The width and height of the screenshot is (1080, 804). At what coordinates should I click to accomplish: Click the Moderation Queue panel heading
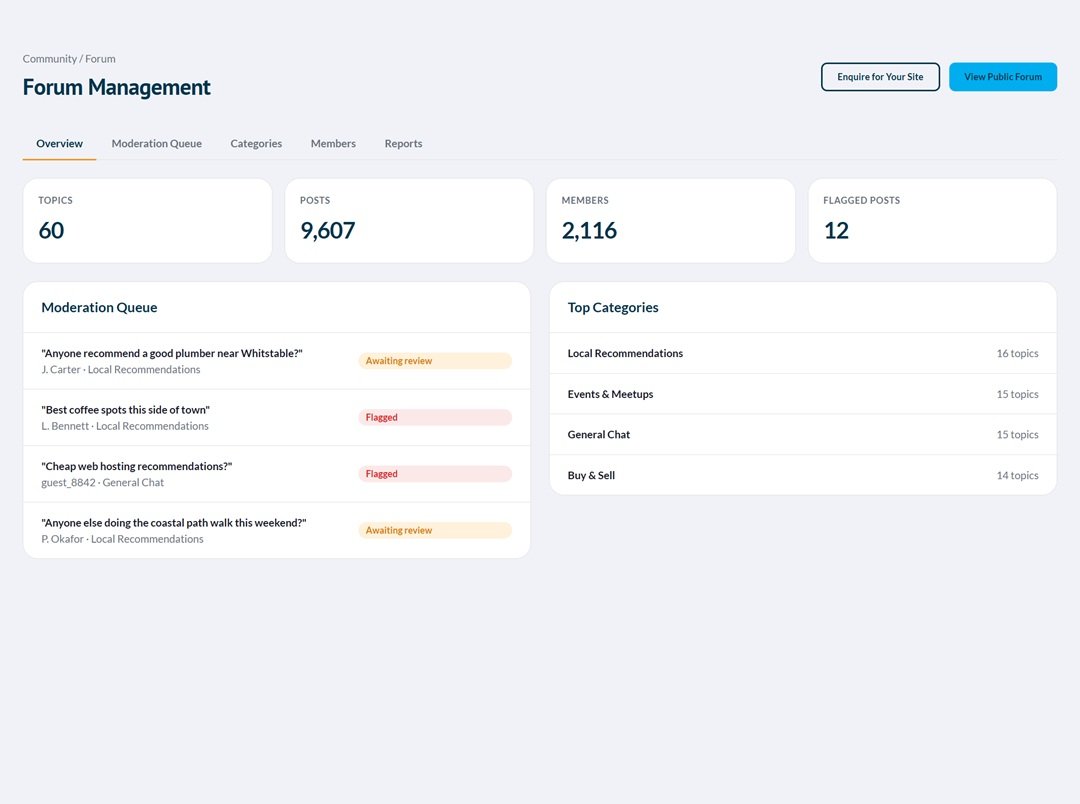point(99,308)
